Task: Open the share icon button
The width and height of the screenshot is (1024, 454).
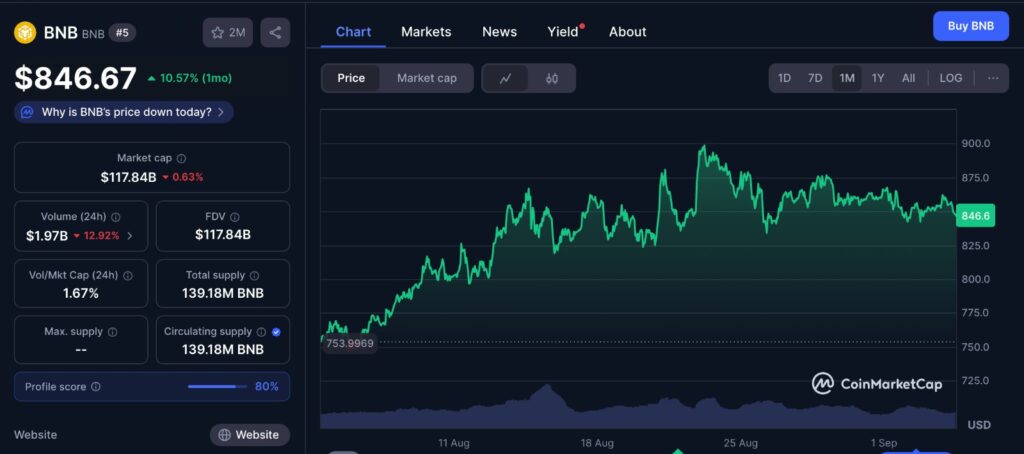Action: (x=275, y=33)
